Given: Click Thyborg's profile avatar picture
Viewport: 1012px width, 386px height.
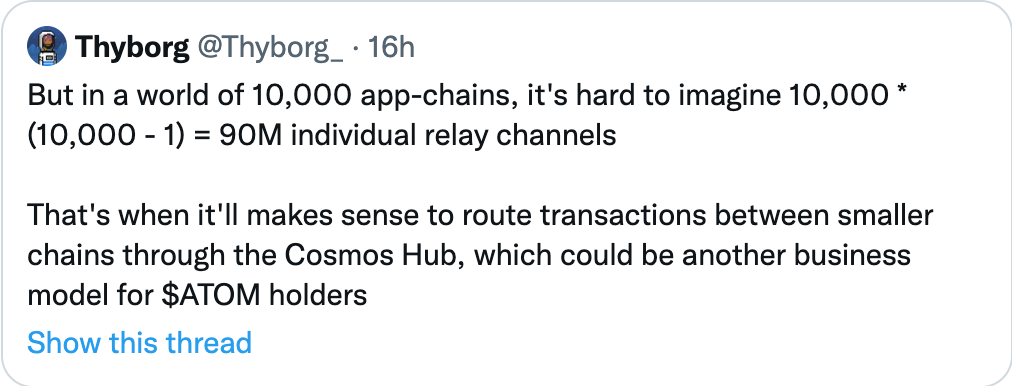Looking at the screenshot, I should [46, 46].
